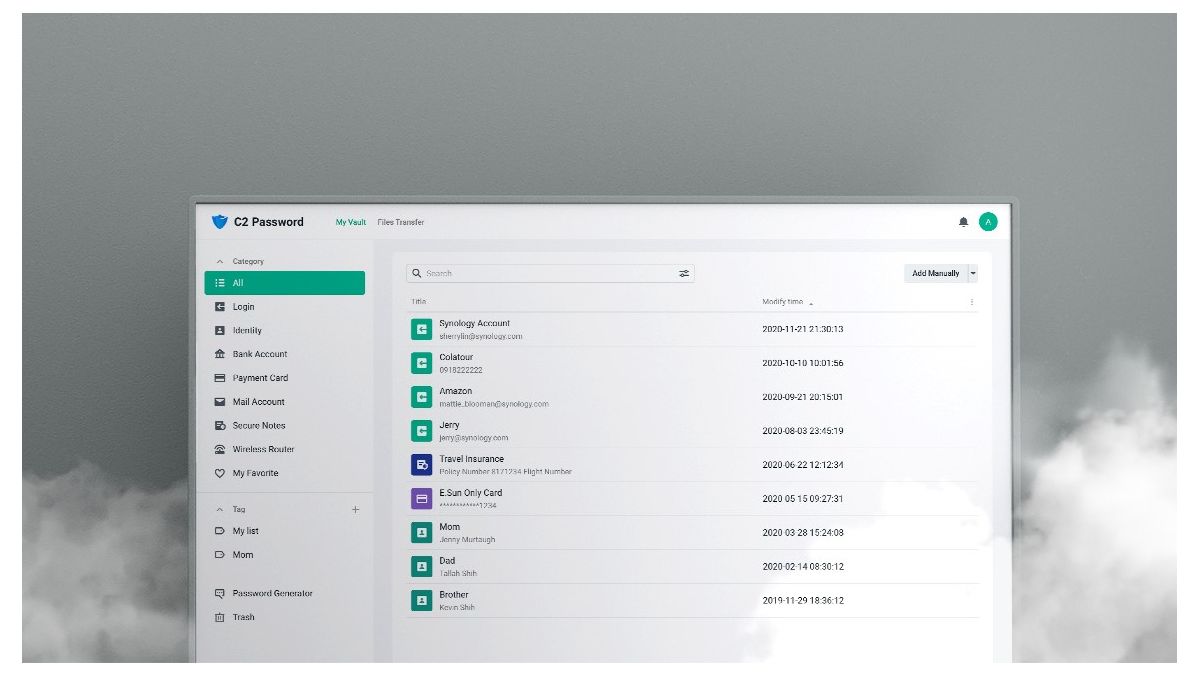1200x675 pixels.
Task: Show the My Favorite items
Action: pyautogui.click(x=255, y=473)
